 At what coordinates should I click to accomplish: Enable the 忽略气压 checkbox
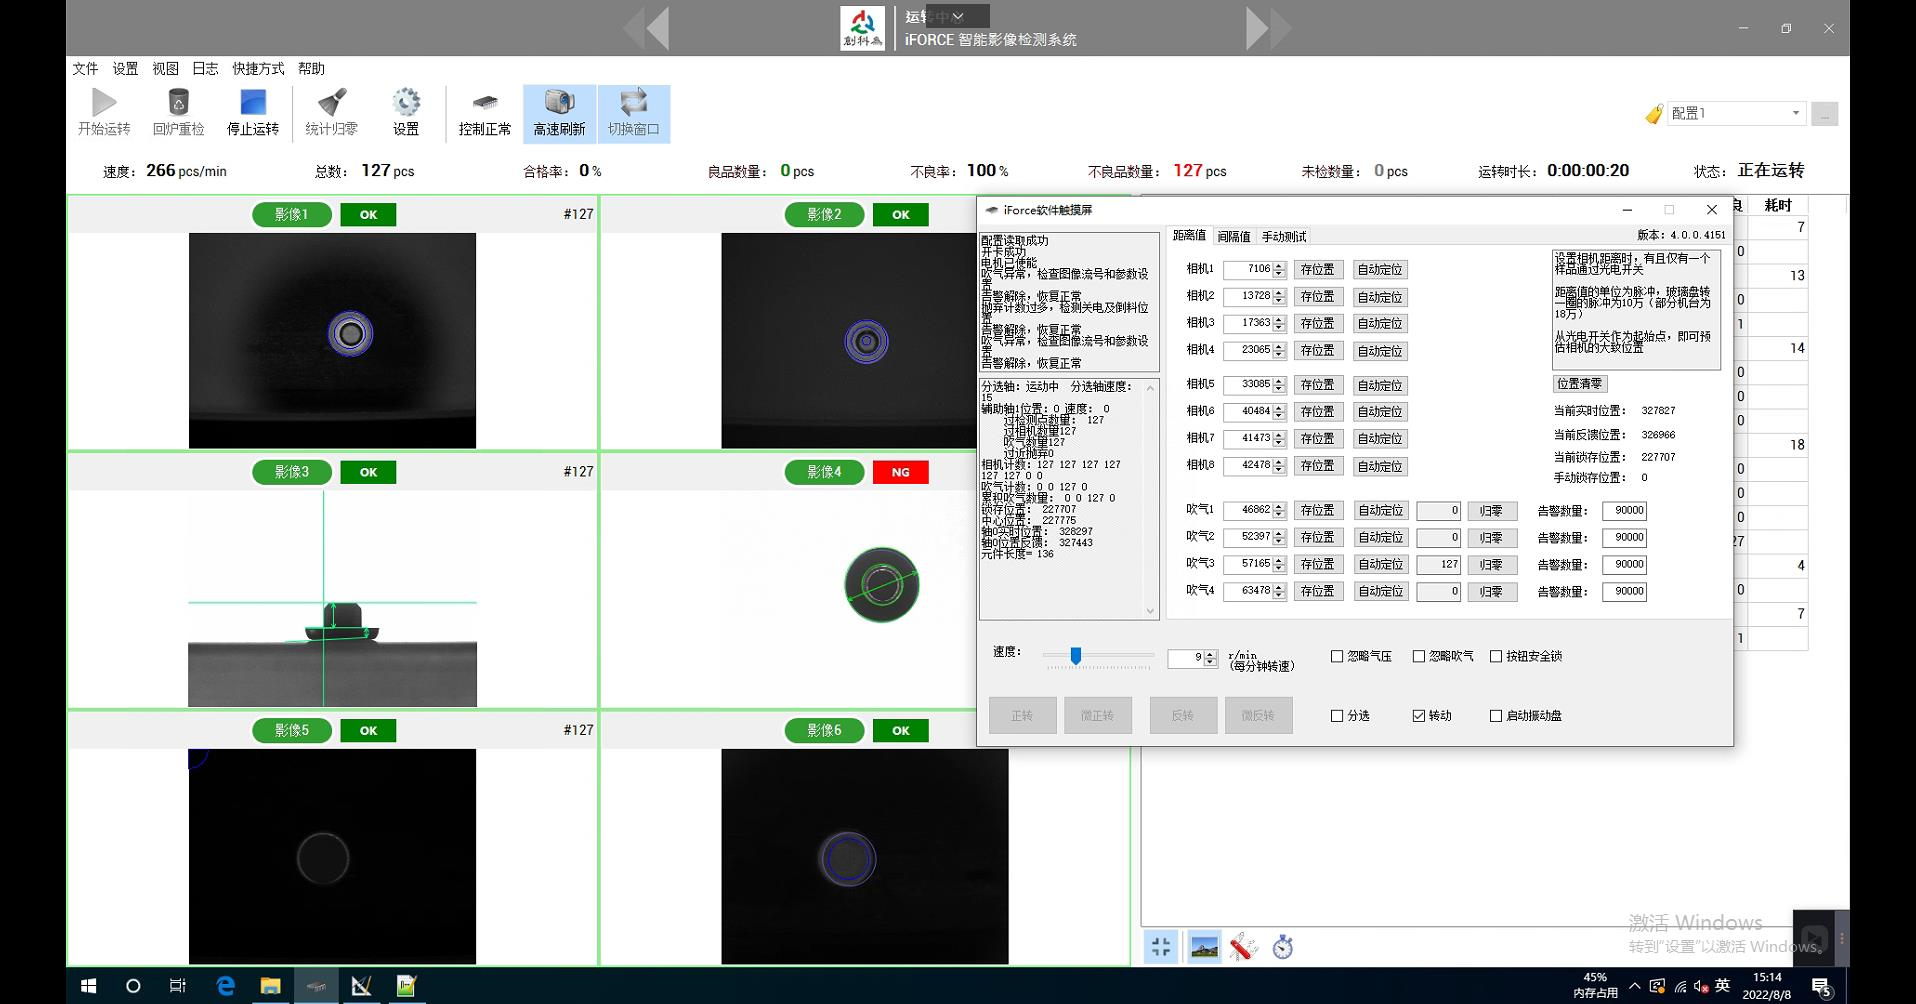(1337, 656)
